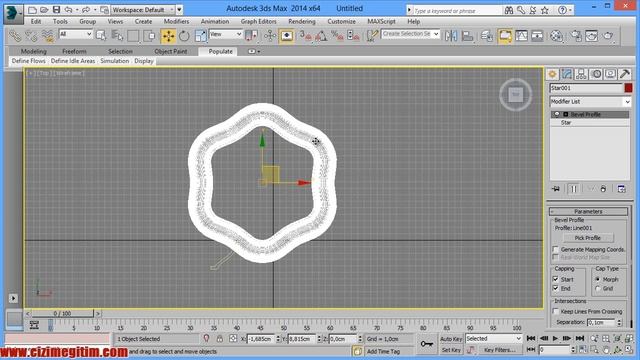Click the Render Production teapot icon
The height and width of the screenshot is (360, 640).
[x=608, y=36]
